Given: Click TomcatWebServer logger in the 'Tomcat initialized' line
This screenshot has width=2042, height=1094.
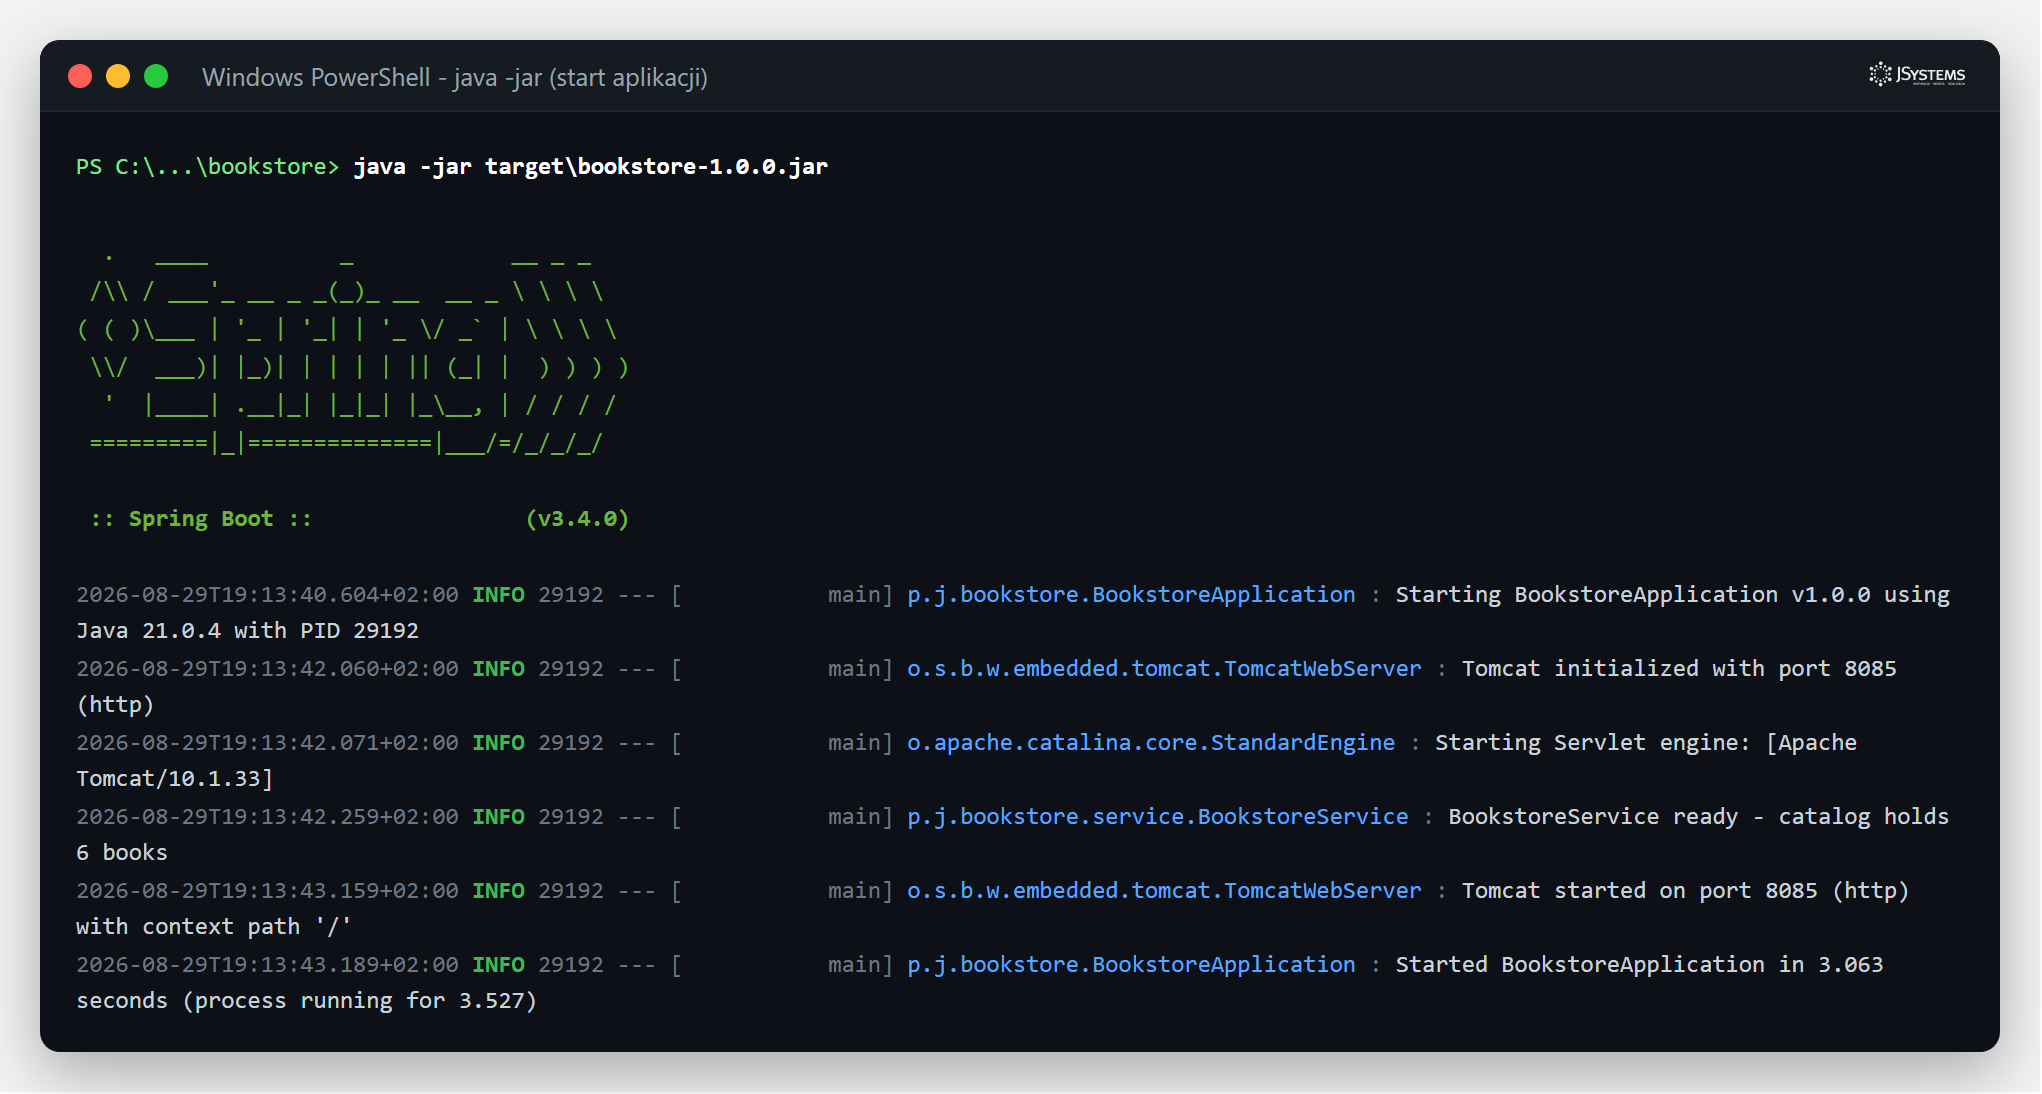Looking at the screenshot, I should coord(1164,669).
